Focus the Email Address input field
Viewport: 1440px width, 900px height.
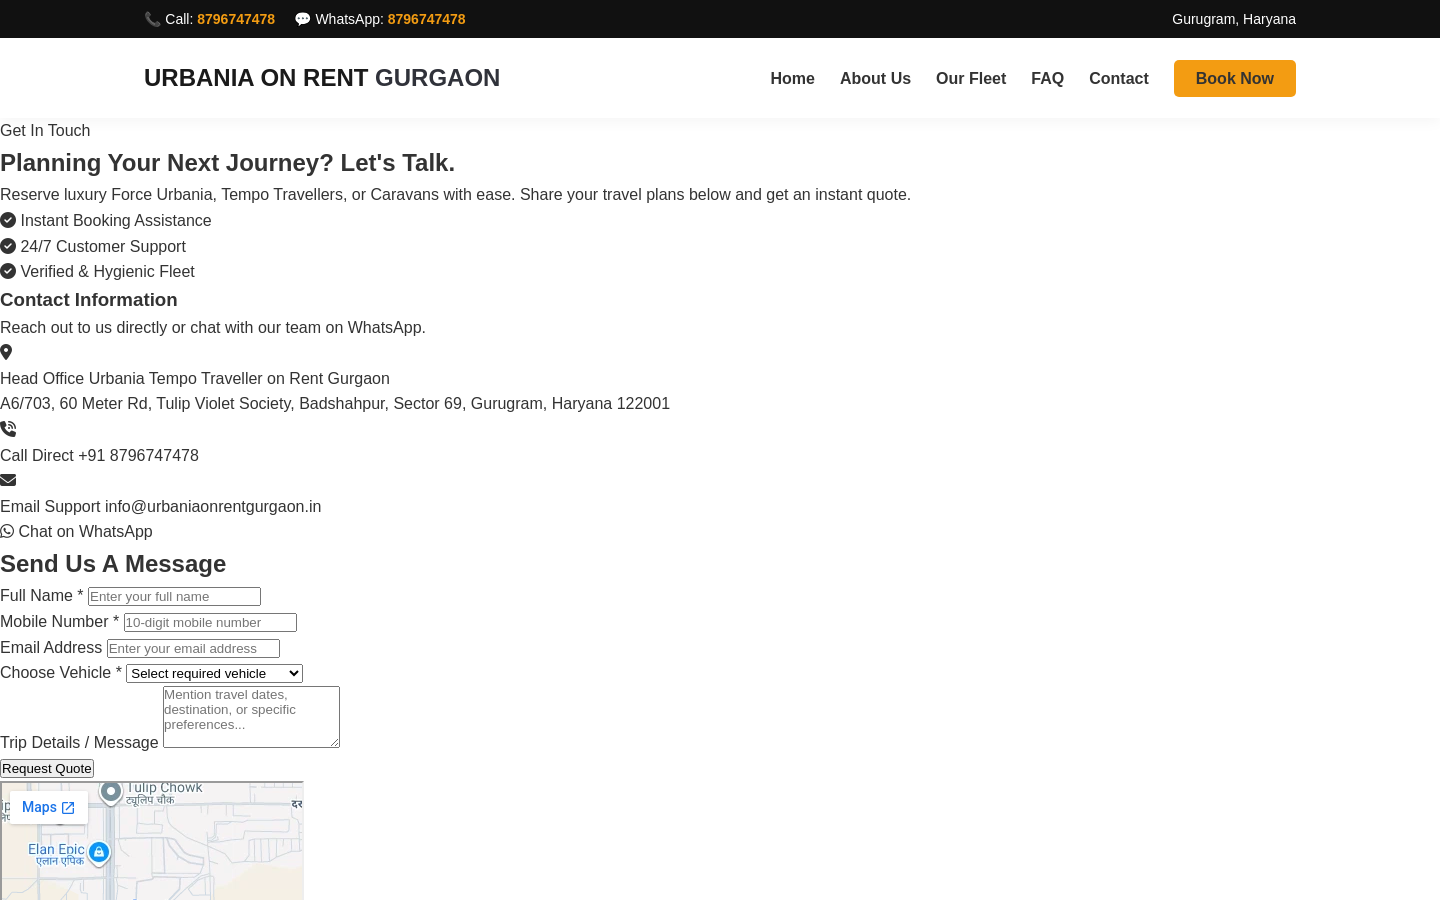coord(193,648)
